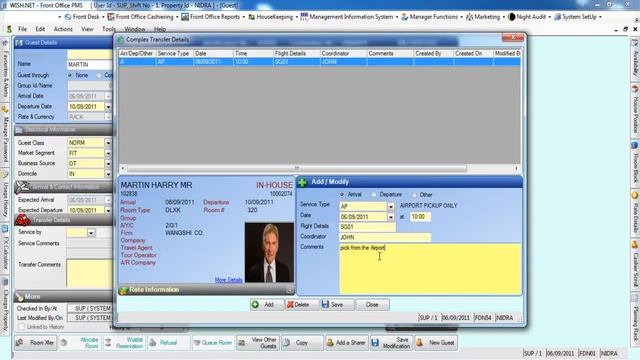
Task: Open the System SetUp menu
Action: tap(577, 17)
